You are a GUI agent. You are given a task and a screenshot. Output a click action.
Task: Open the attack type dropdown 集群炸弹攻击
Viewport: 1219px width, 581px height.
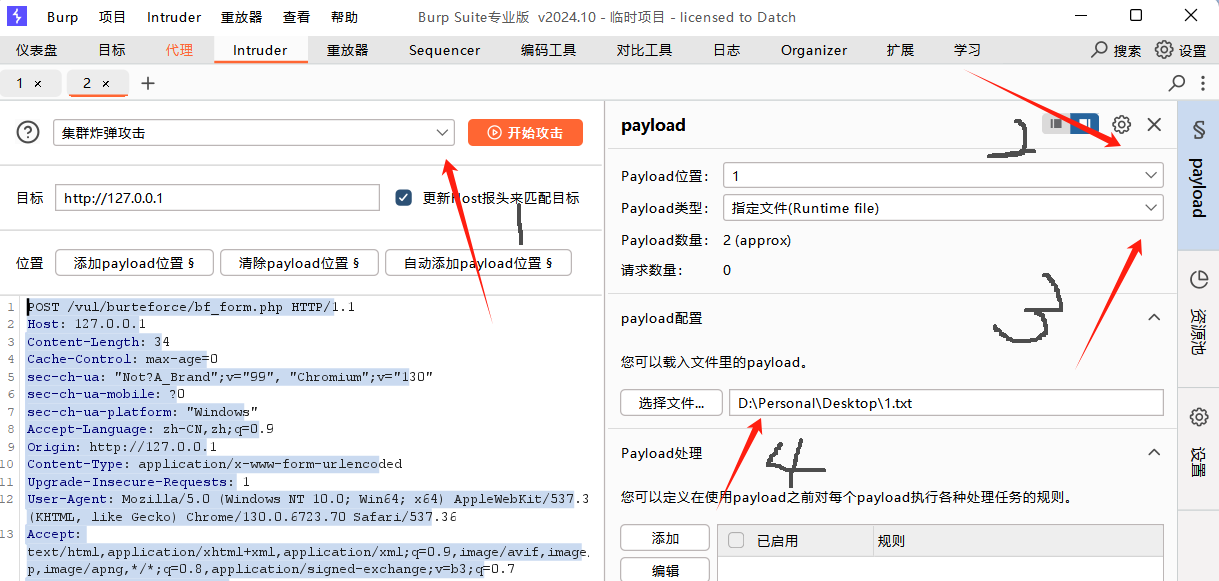[x=254, y=133]
